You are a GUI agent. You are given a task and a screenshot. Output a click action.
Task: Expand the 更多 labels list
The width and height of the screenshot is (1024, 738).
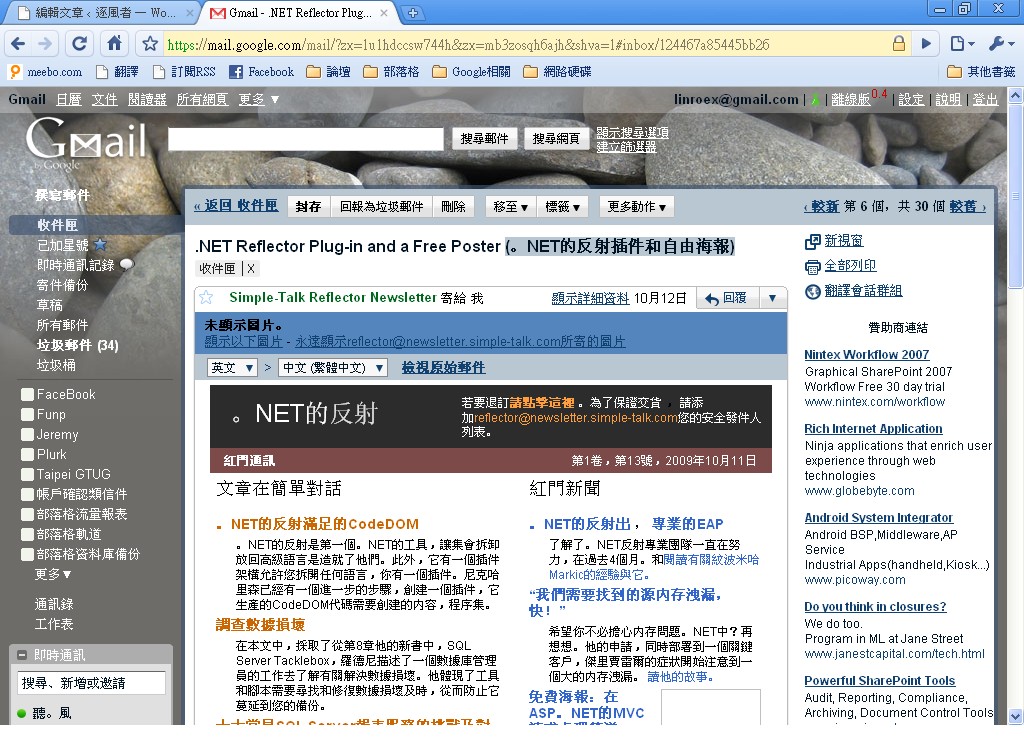point(53,574)
